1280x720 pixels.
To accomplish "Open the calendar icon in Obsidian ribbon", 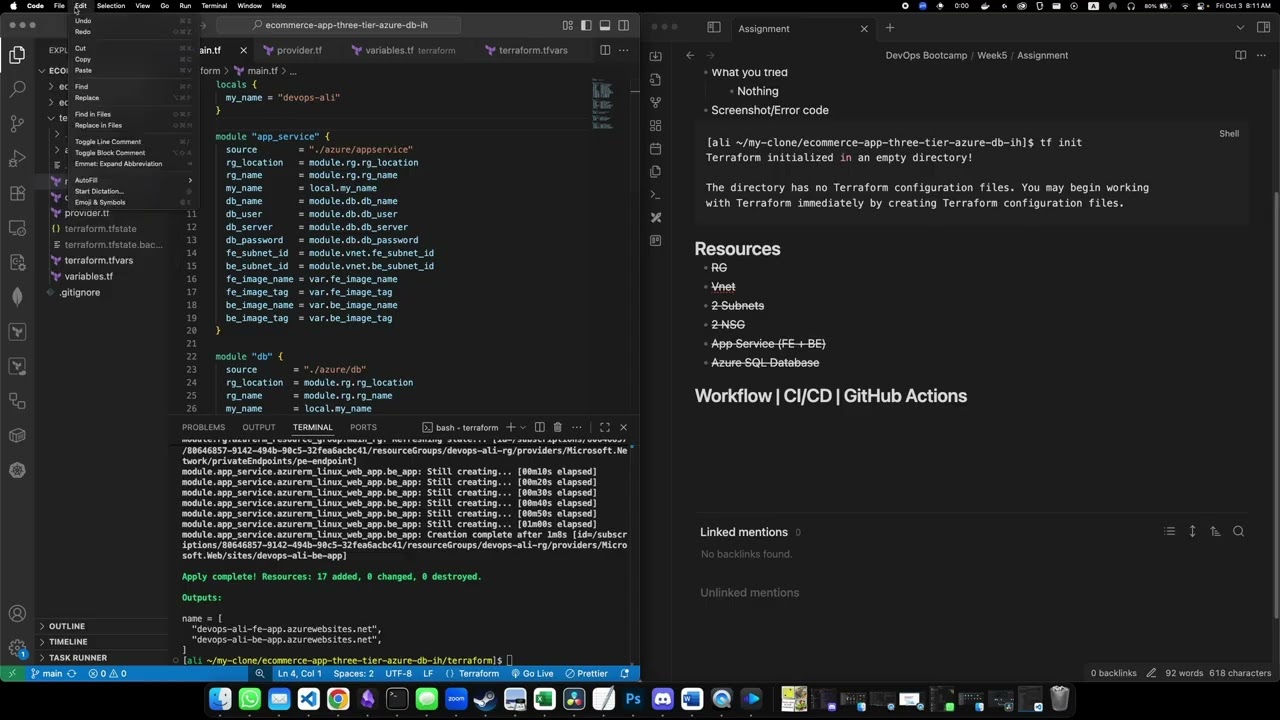I will (656, 148).
